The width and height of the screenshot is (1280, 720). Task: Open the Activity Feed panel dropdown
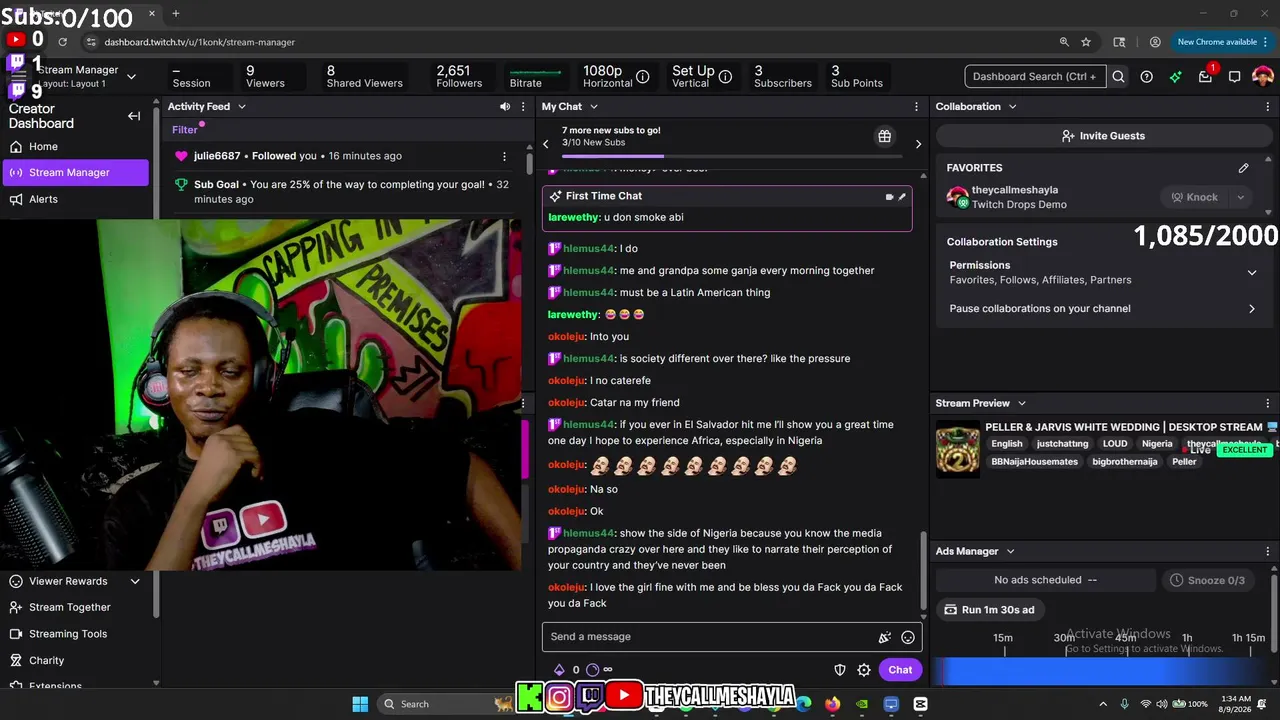coord(241,106)
